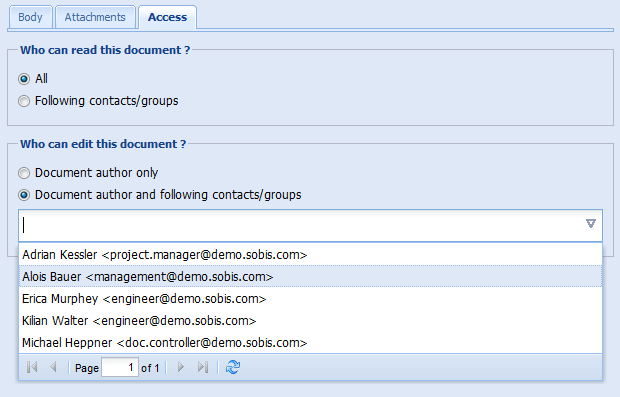The width and height of the screenshot is (620, 397).
Task: Switch to the Body tab
Action: coord(30,17)
